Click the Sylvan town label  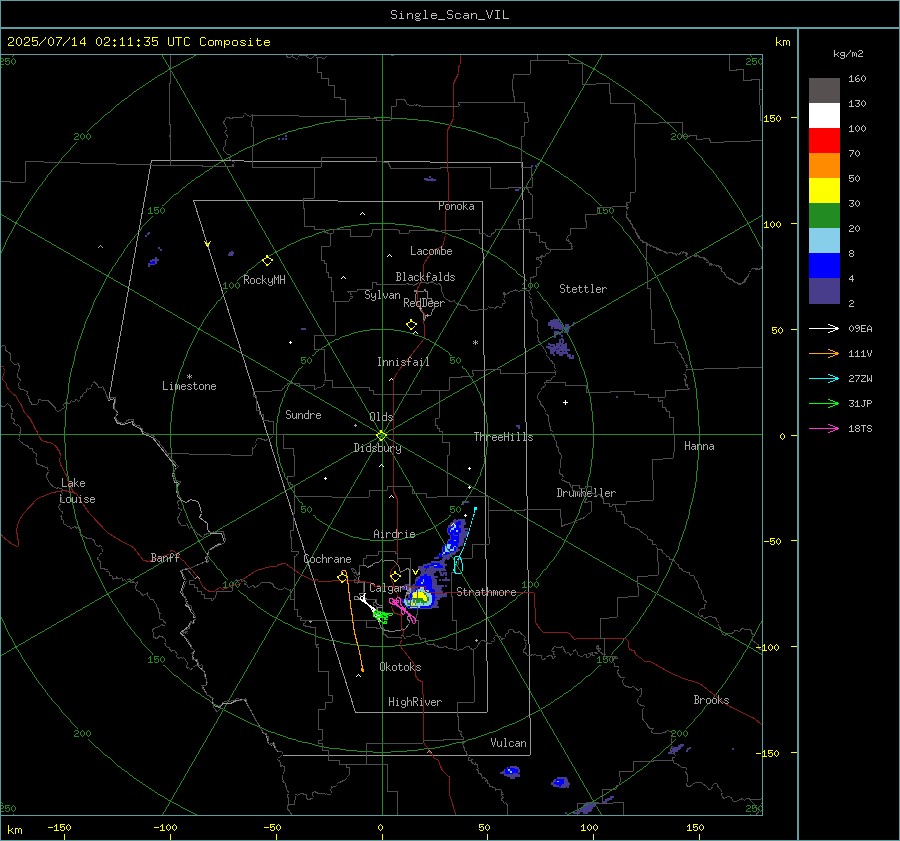382,295
